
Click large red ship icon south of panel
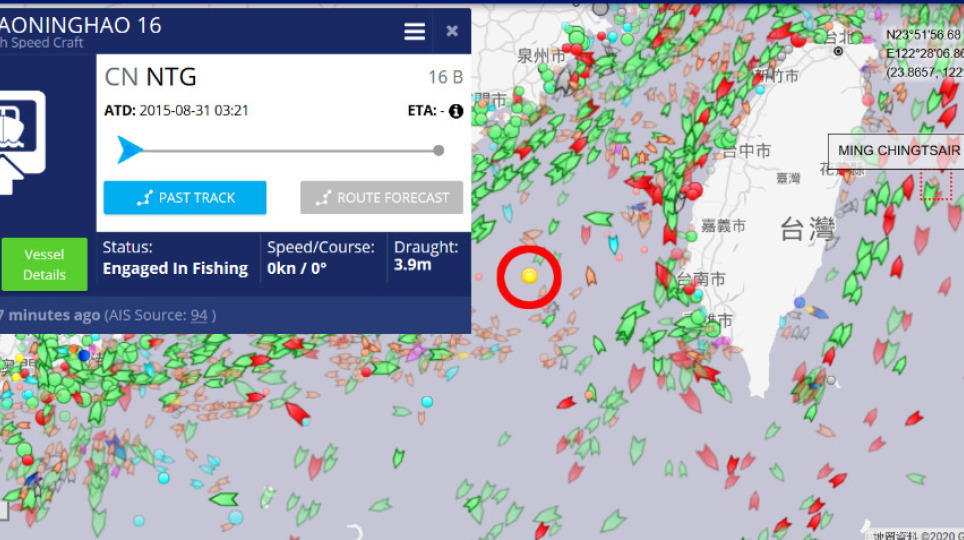coord(297,413)
